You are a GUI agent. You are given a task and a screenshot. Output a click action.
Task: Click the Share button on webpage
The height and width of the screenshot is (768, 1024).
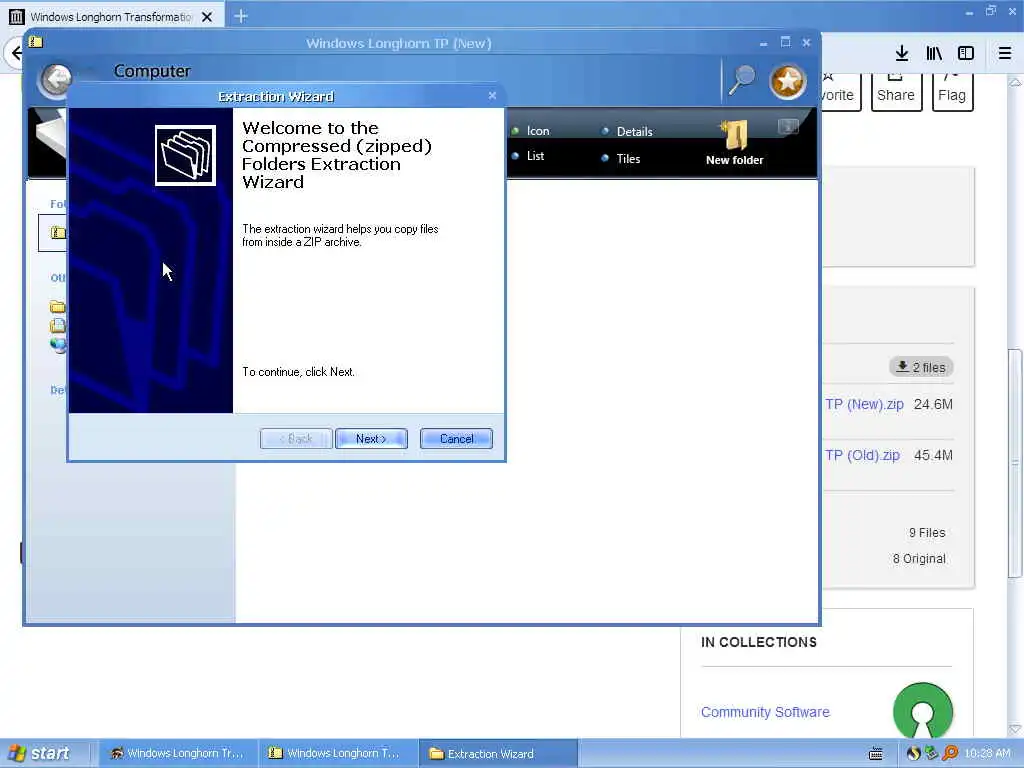click(896, 92)
